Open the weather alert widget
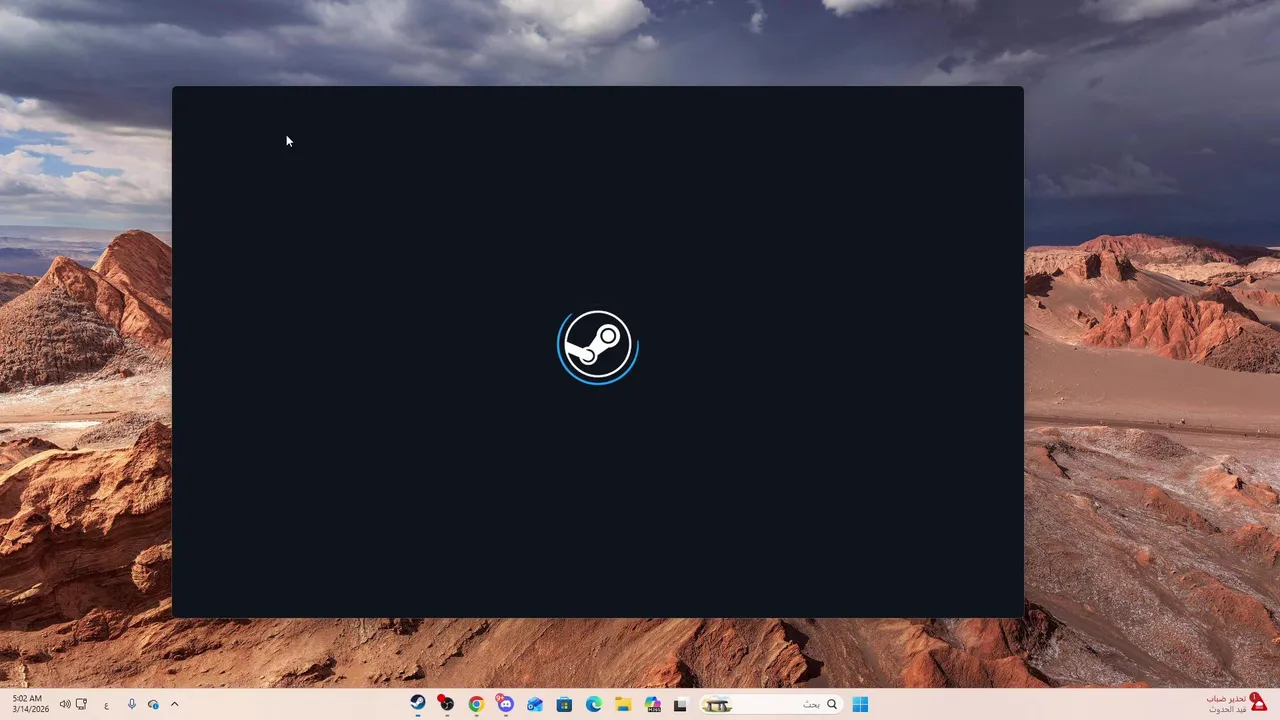The image size is (1280, 720). [x=1237, y=704]
